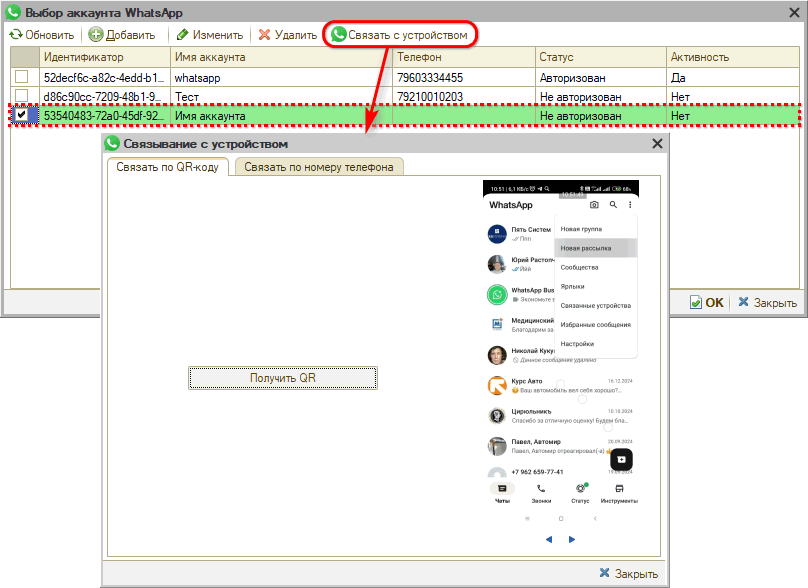
Task: Check the checkbox for the Тест account row
Action: (x=22, y=96)
